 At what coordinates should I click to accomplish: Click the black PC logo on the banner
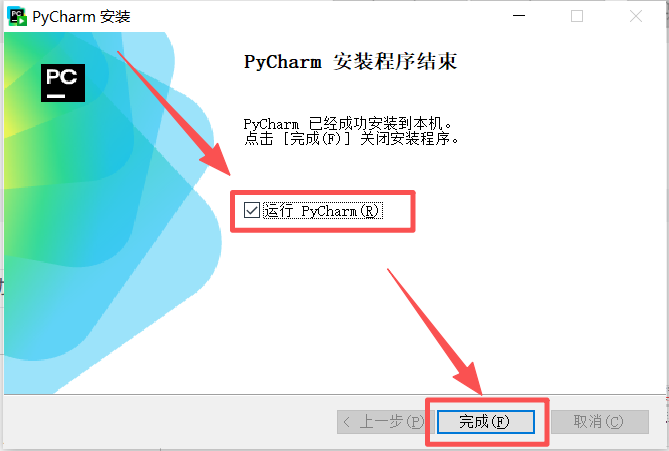pos(63,83)
